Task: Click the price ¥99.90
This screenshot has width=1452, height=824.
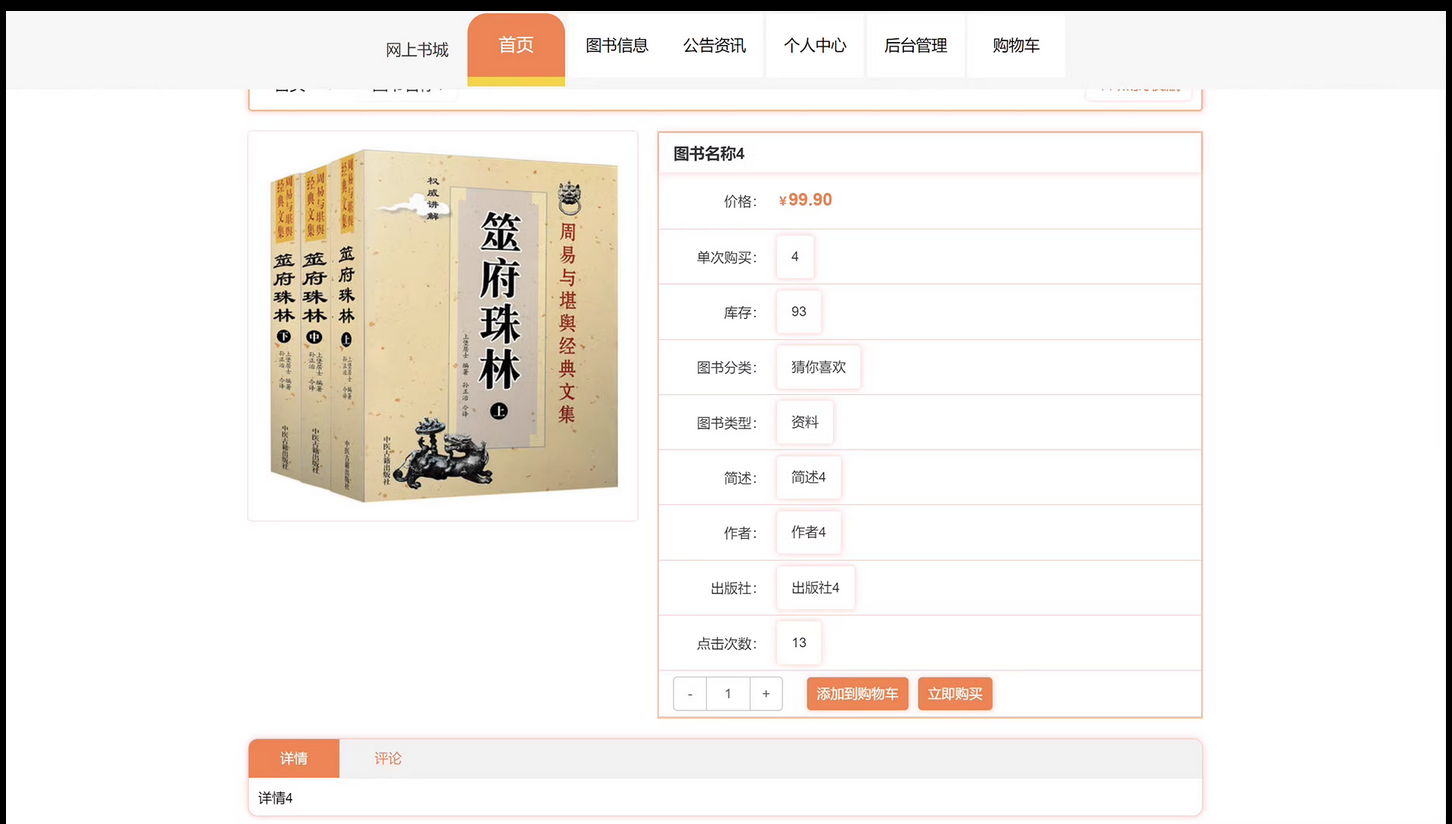Action: point(805,200)
